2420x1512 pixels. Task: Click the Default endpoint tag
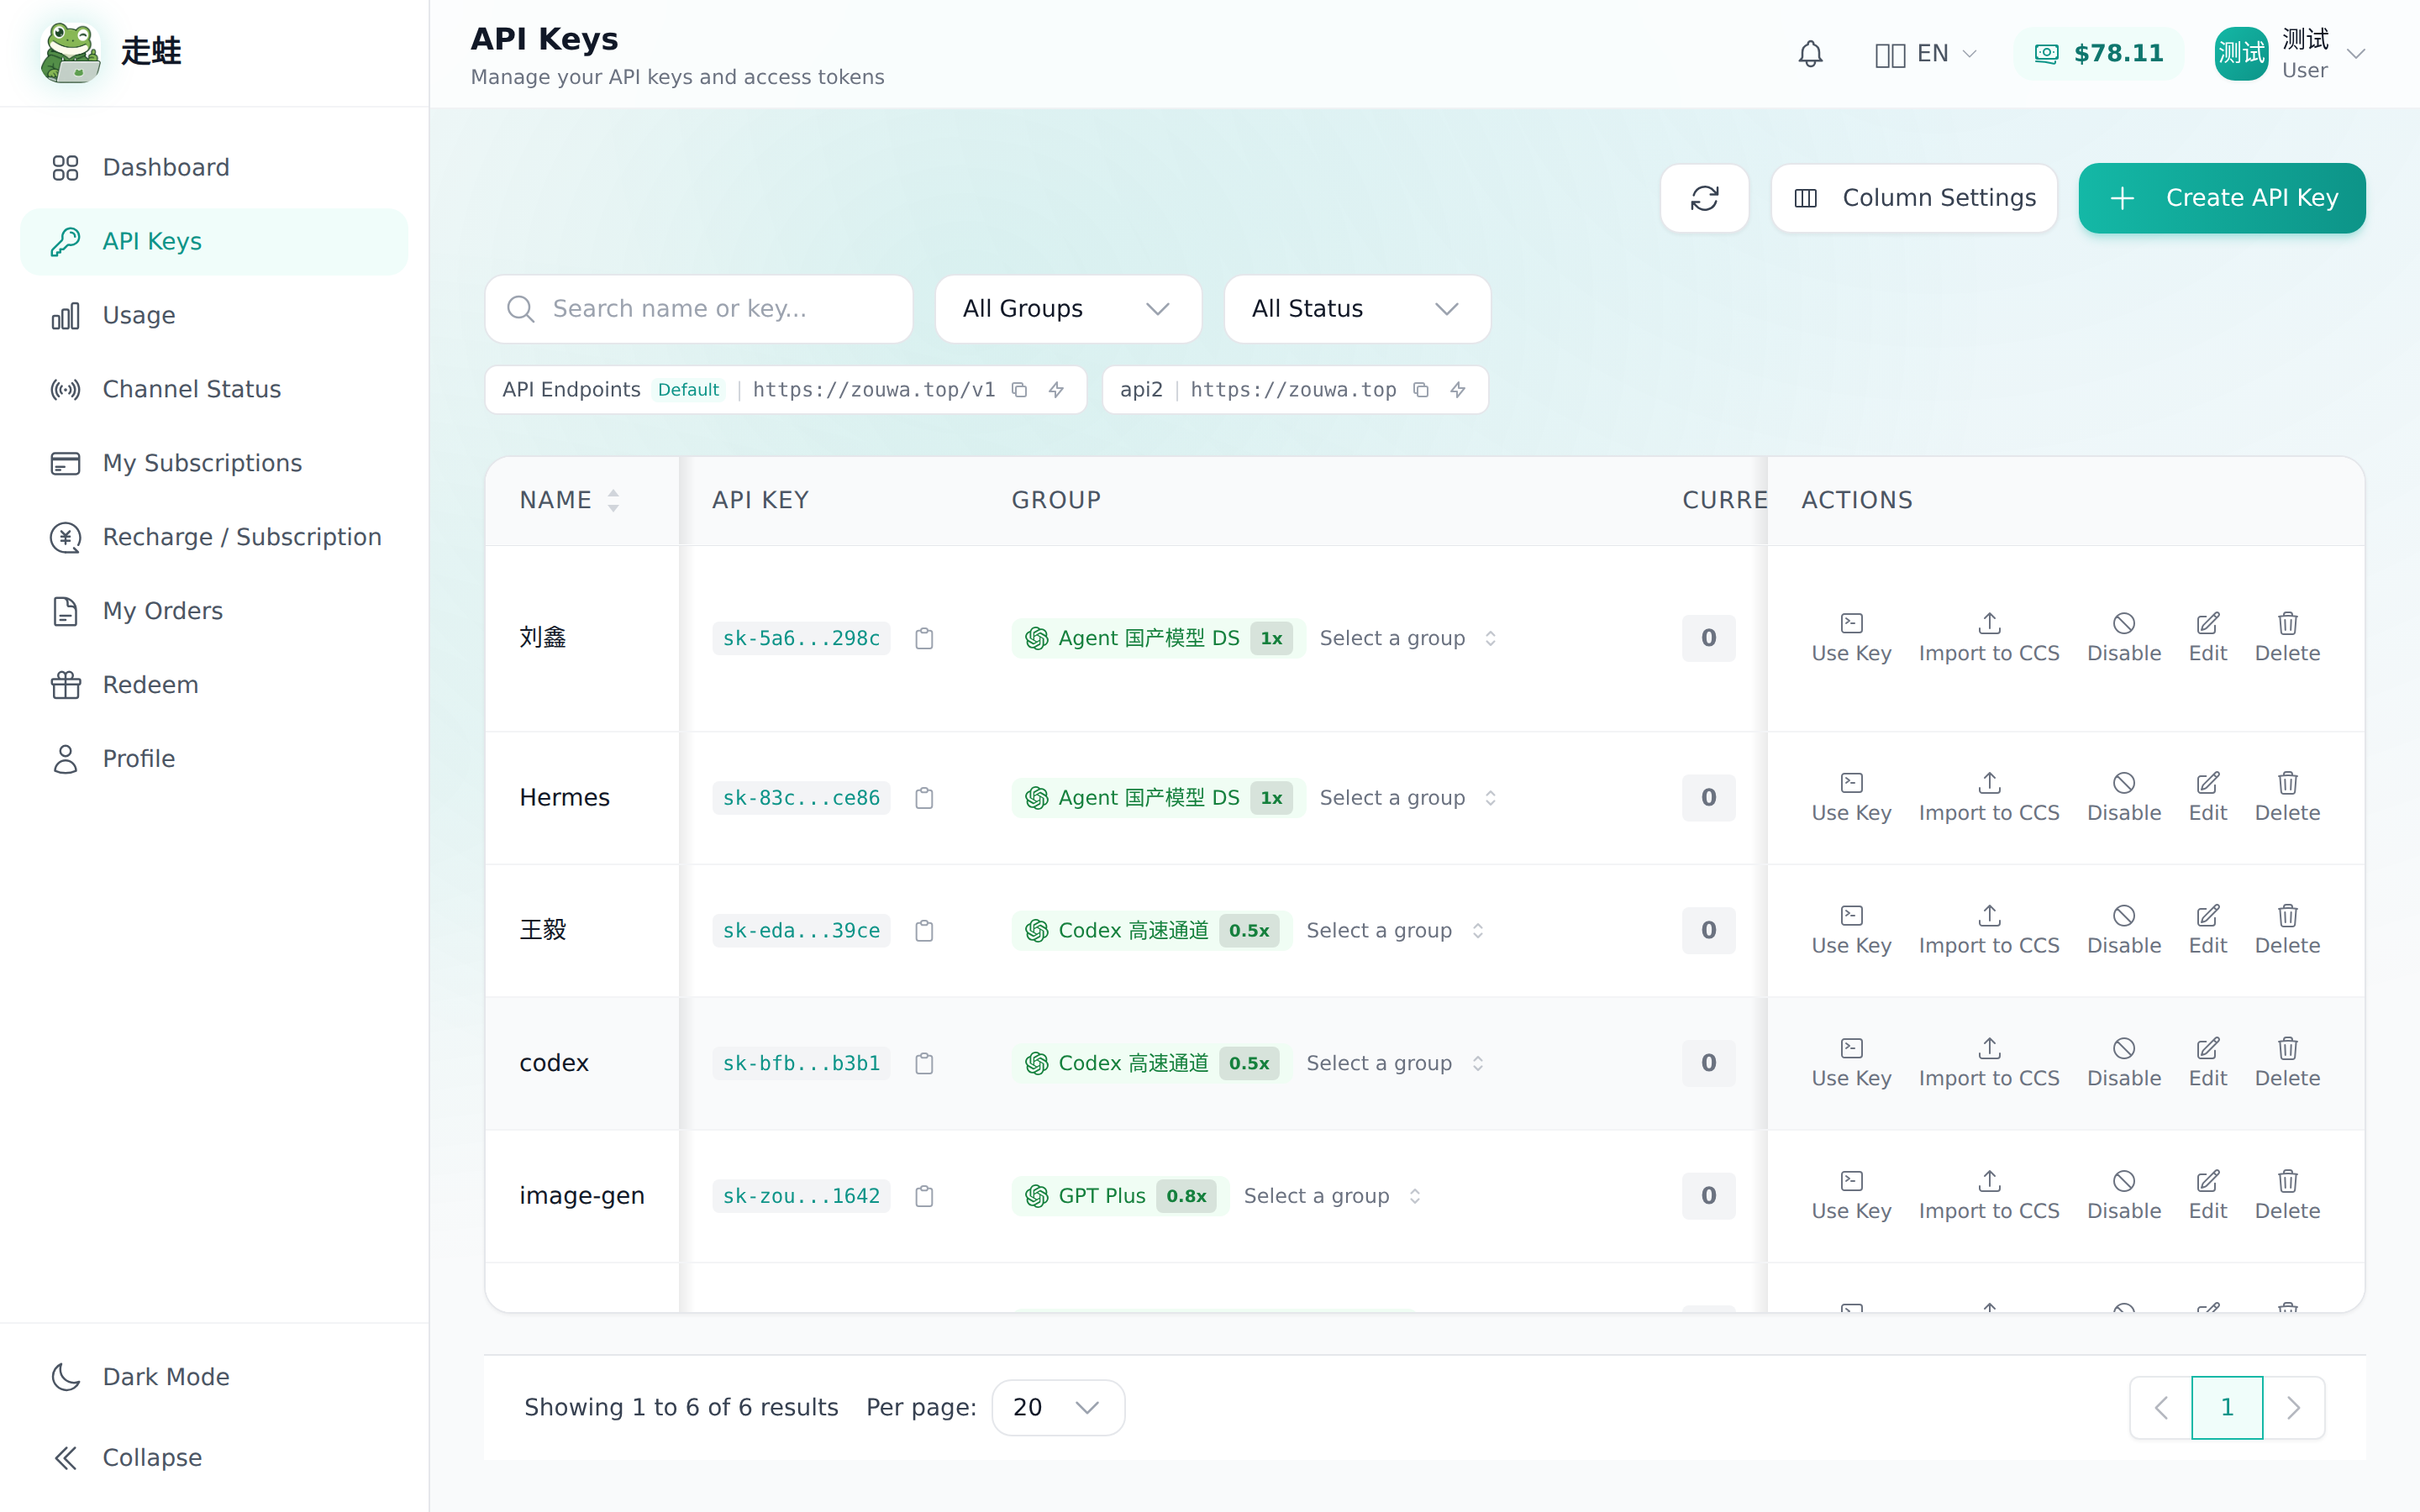click(x=688, y=390)
